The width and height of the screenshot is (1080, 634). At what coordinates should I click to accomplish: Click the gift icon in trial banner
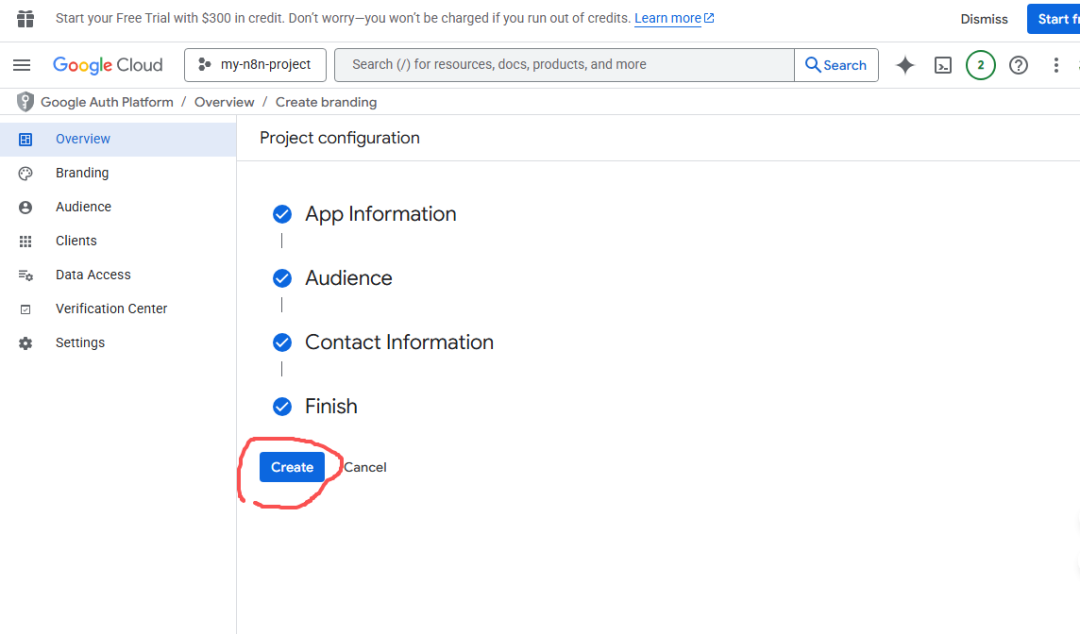(25, 19)
